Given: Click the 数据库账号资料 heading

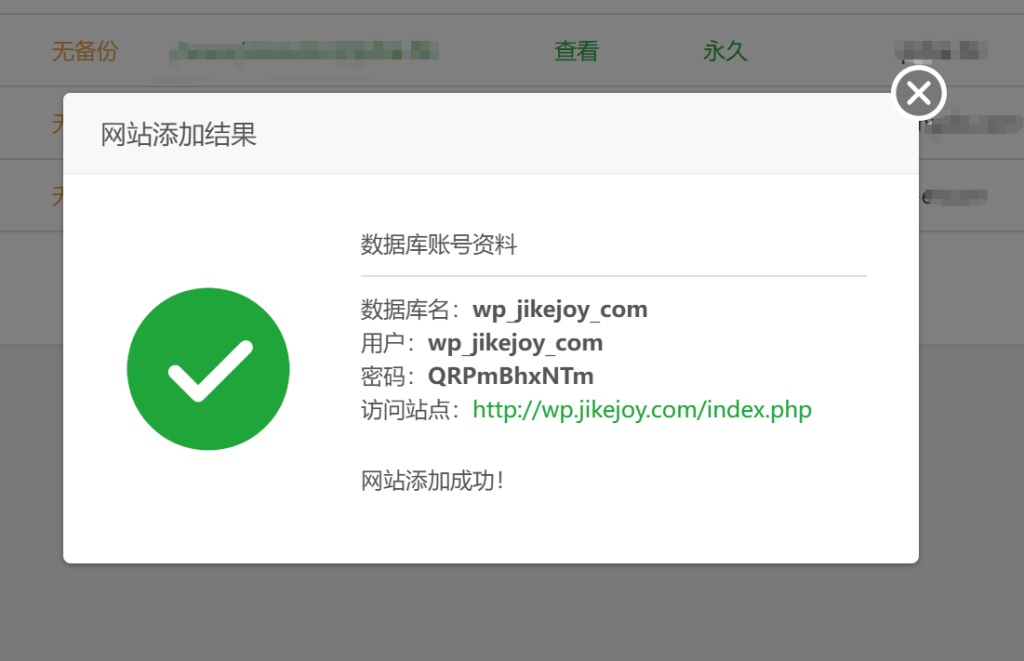Looking at the screenshot, I should click(439, 245).
